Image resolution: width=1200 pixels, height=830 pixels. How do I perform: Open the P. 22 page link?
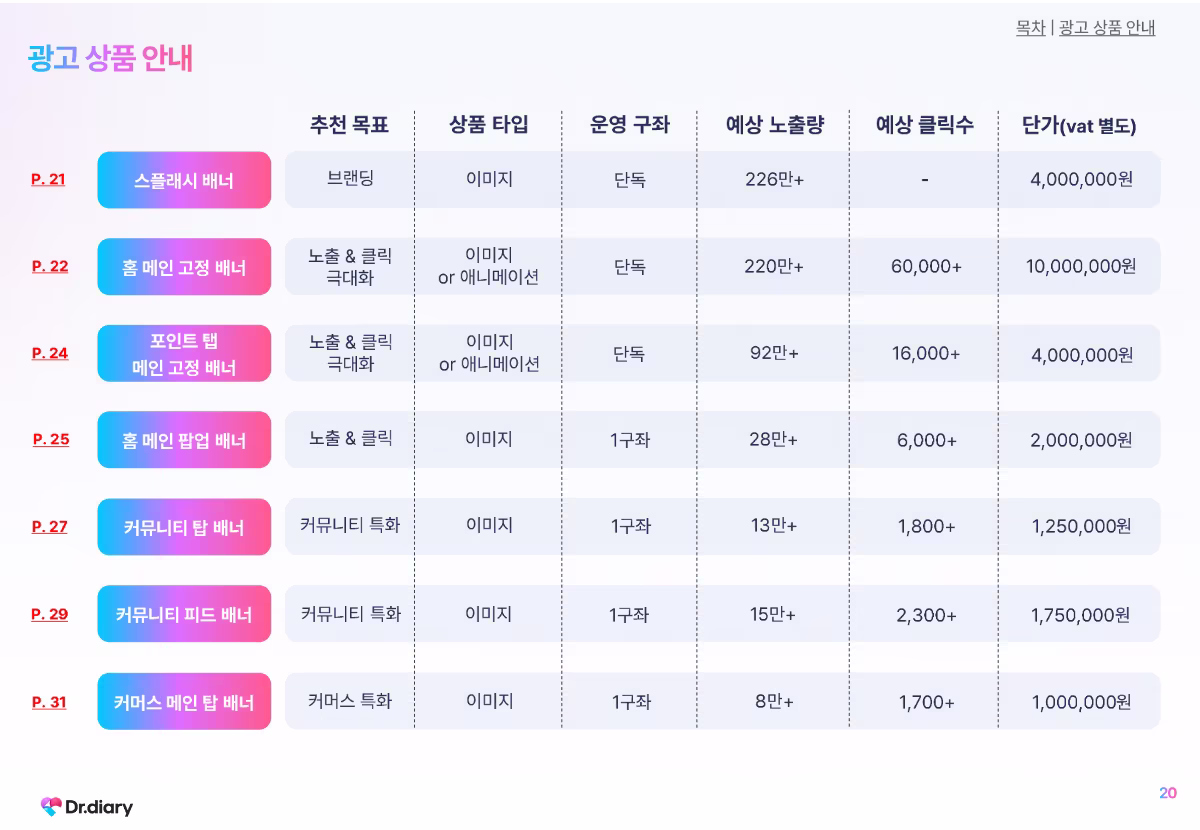click(x=50, y=266)
